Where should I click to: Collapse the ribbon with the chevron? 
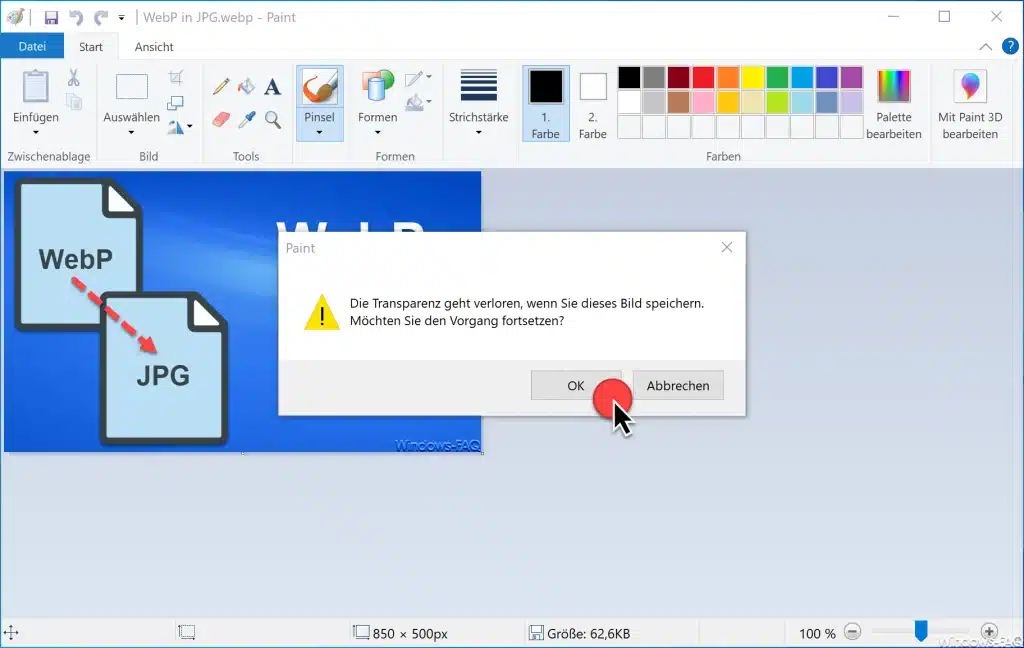pyautogui.click(x=985, y=47)
